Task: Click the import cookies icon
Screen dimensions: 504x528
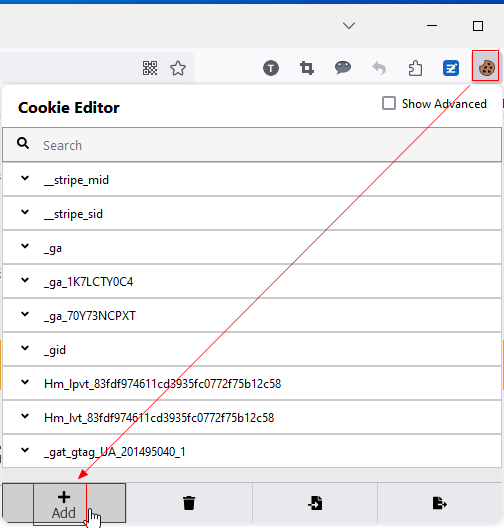Action: coord(315,503)
